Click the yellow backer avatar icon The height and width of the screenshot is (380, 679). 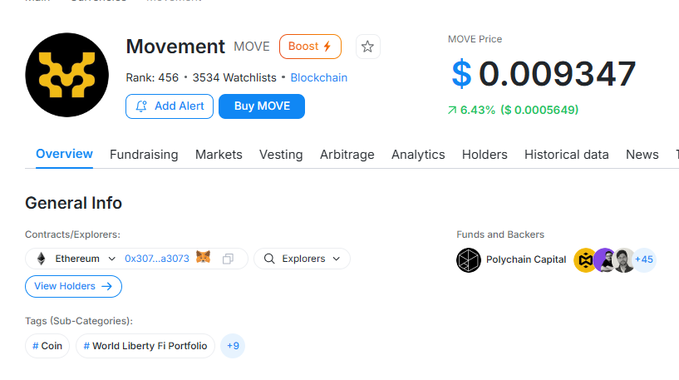[585, 260]
